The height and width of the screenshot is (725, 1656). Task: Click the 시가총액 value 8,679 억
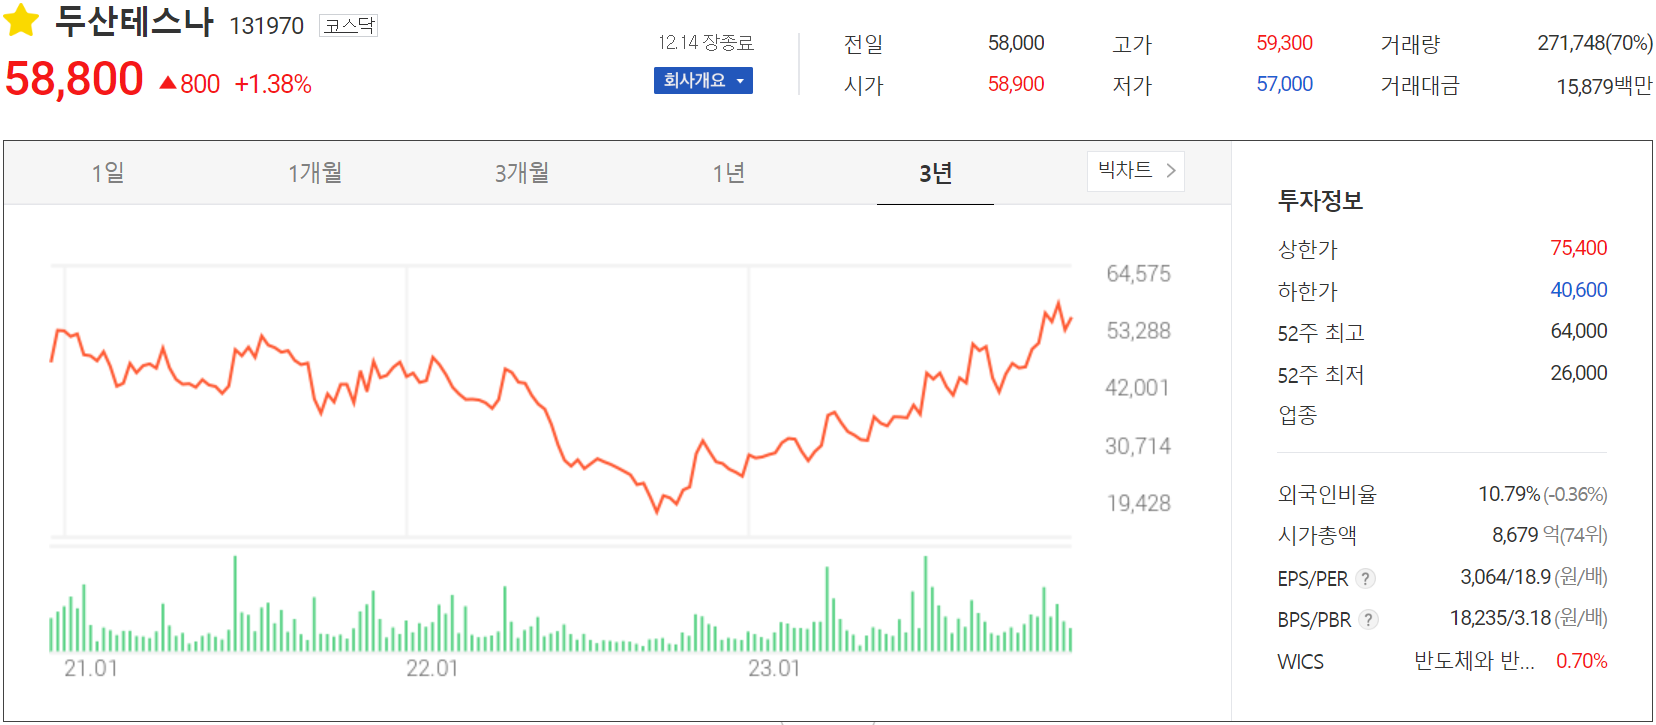click(1526, 535)
